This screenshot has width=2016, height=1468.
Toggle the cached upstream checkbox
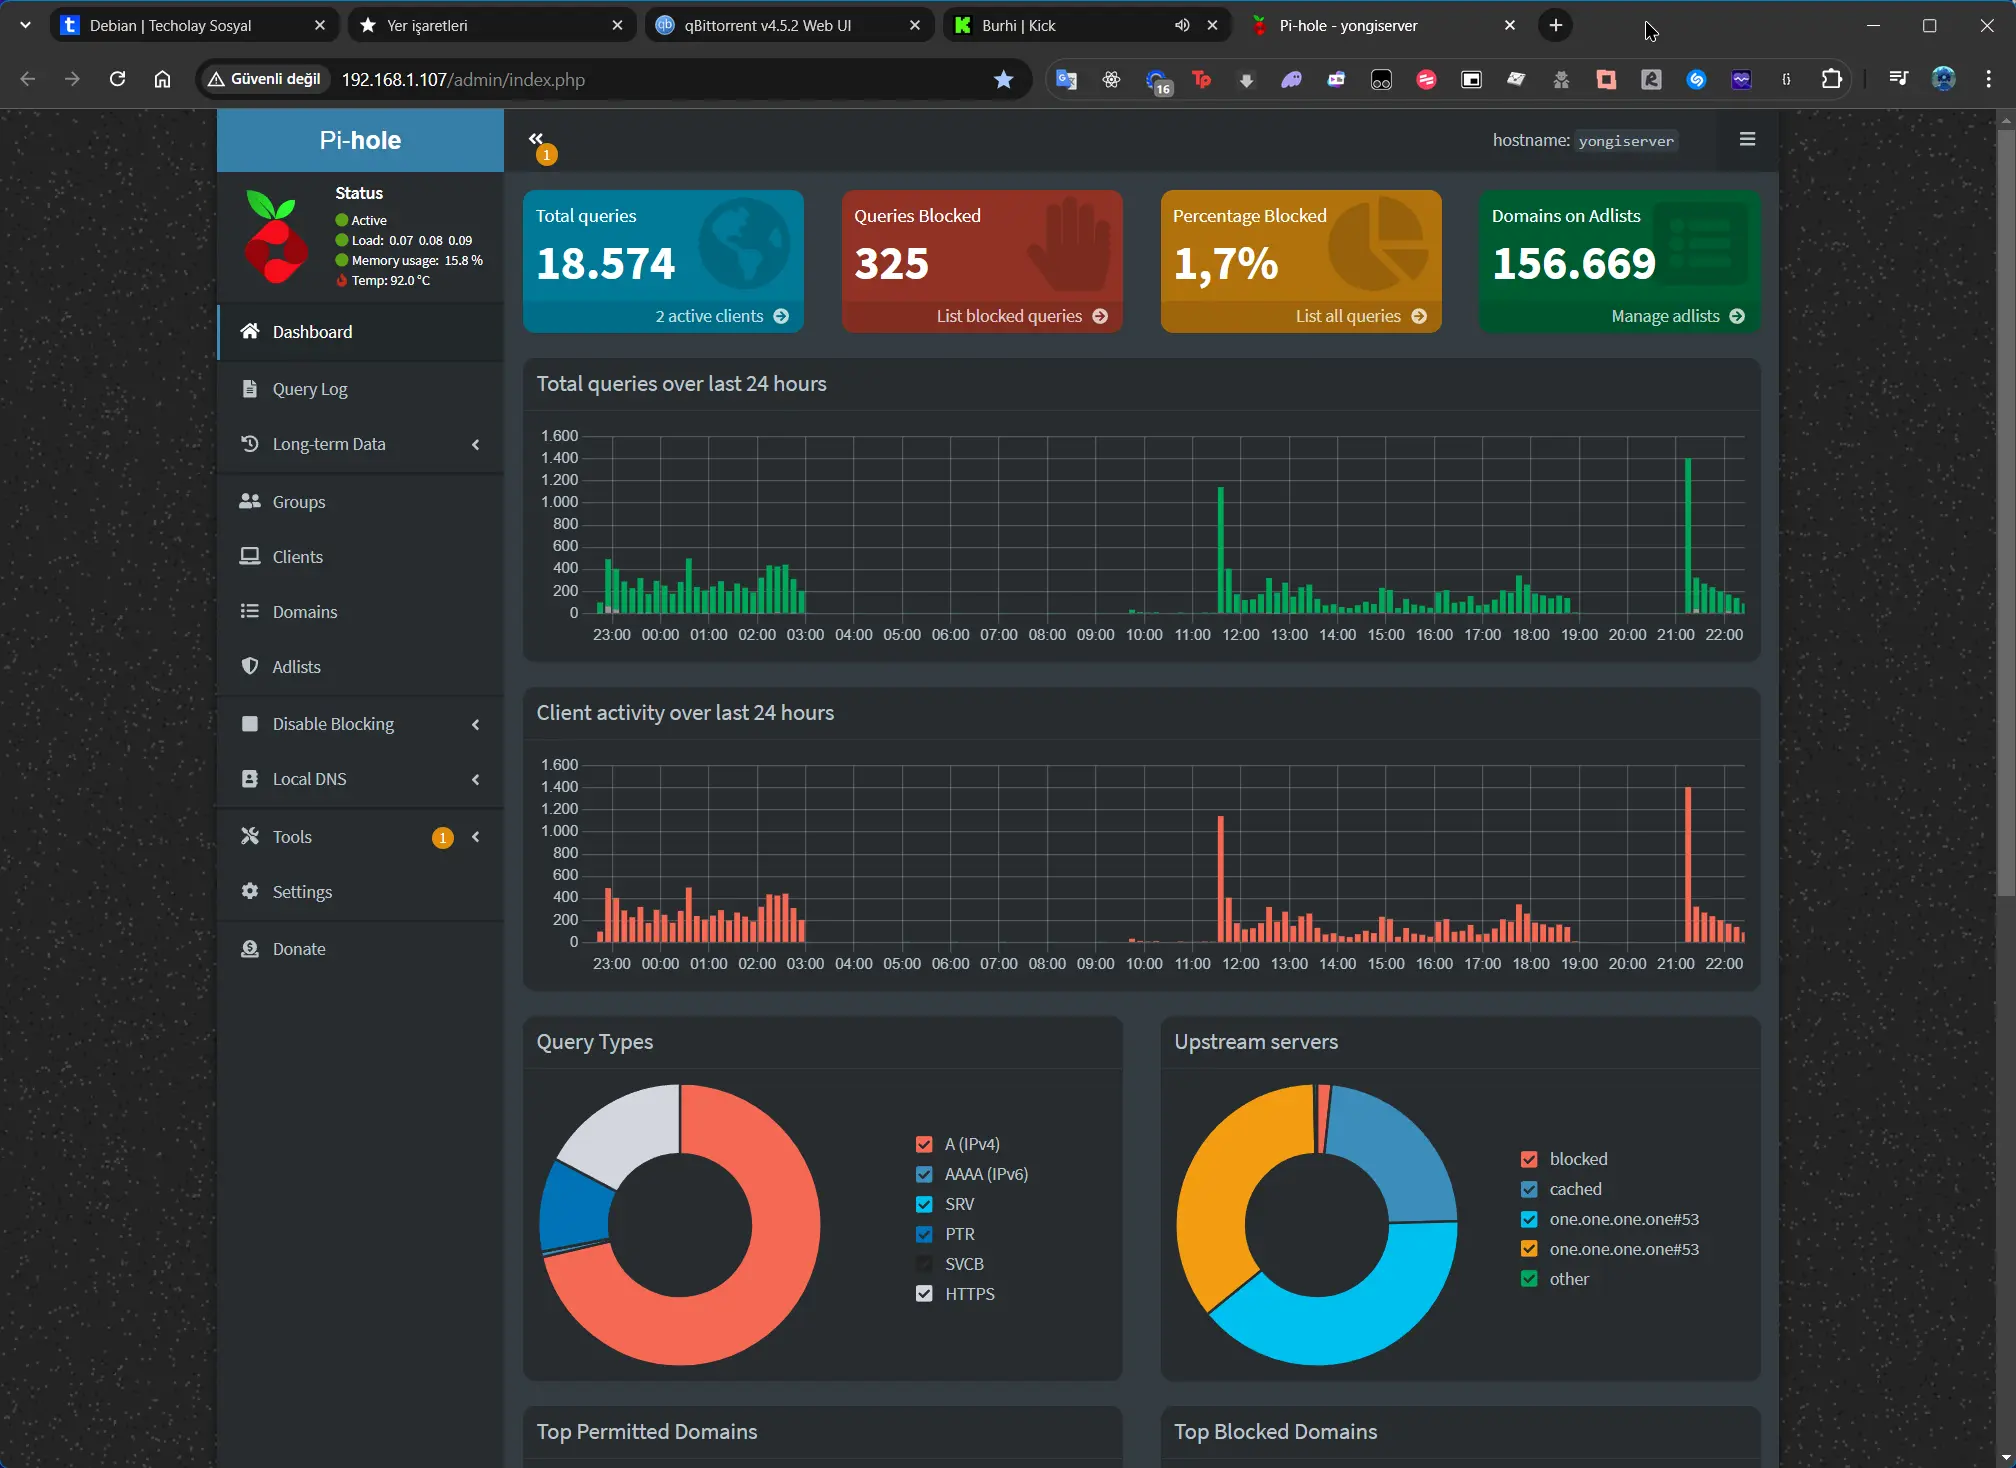point(1529,1189)
